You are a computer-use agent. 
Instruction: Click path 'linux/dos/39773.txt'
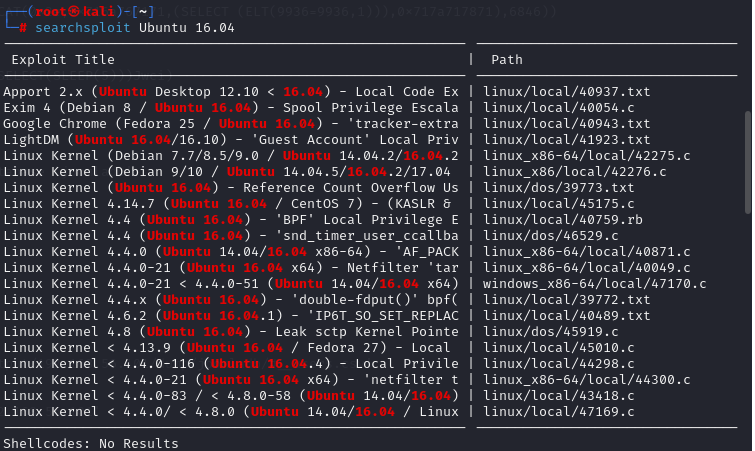click(559, 188)
